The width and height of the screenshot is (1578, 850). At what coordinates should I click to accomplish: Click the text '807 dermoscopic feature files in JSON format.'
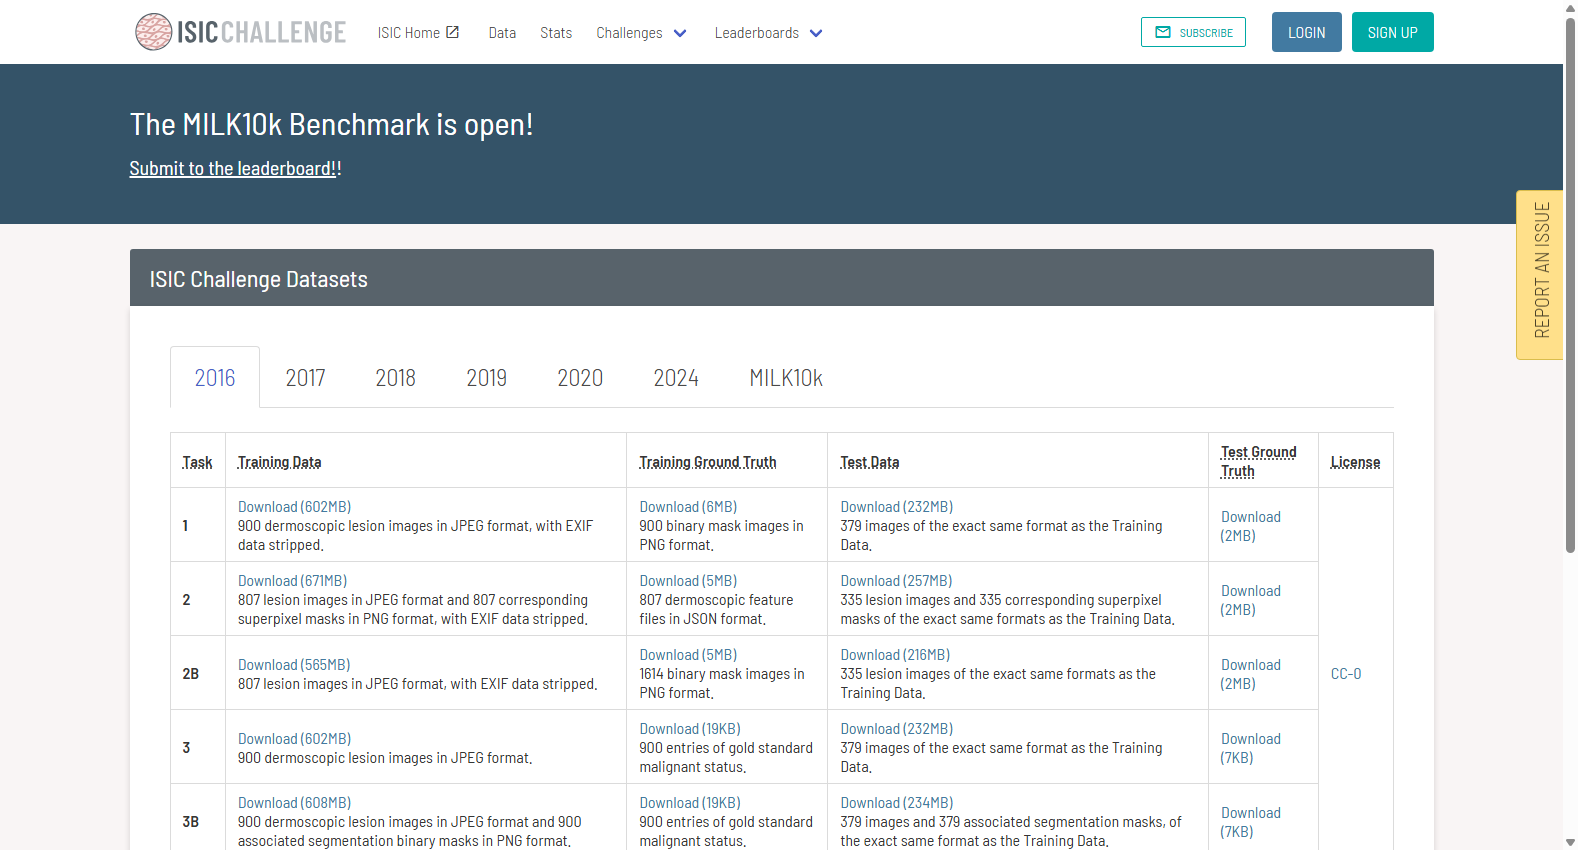(x=716, y=610)
